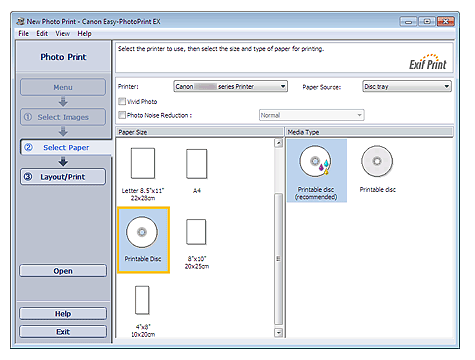This screenshot has width=475, height=360.
Task: Pick the 8"x10" 20x25cm paper icon
Action: click(196, 232)
